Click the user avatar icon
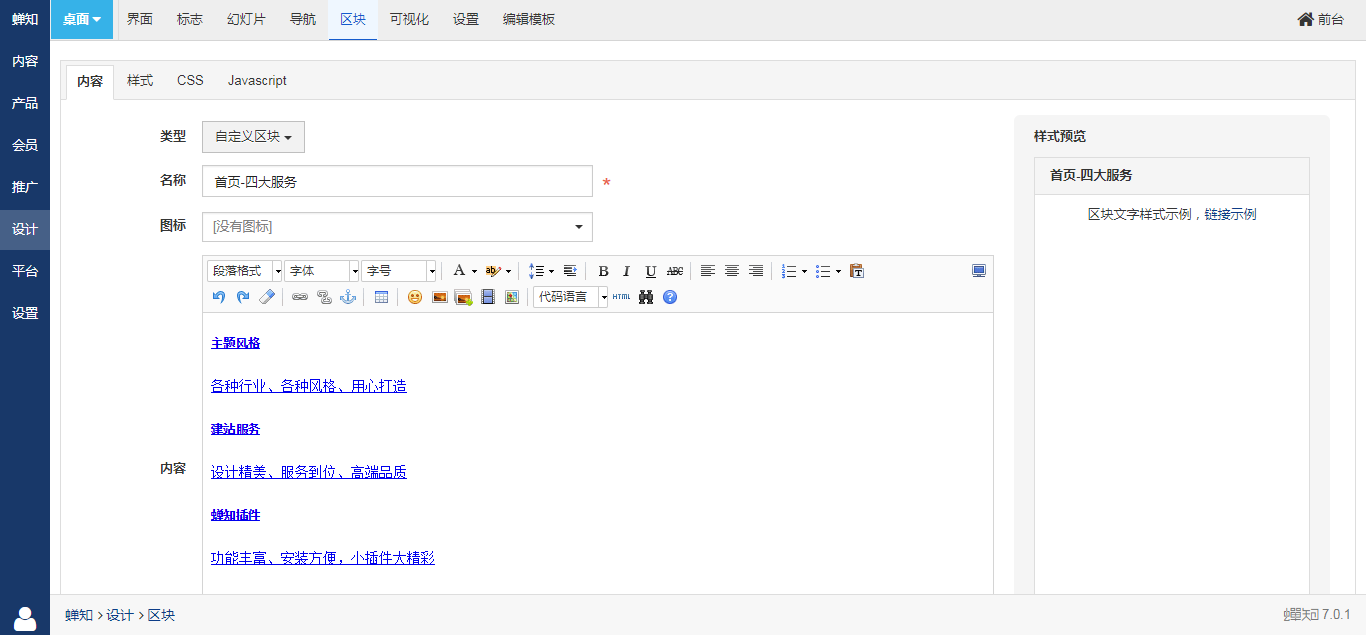 tap(25, 619)
